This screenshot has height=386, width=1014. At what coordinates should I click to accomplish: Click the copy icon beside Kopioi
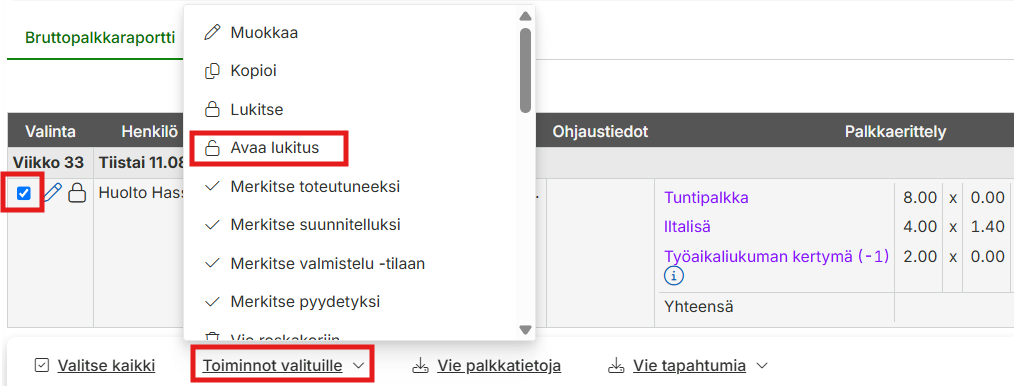pos(211,71)
